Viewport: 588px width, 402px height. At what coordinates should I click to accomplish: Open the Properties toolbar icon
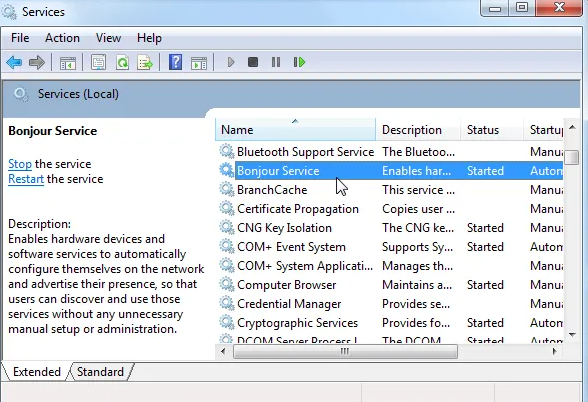click(x=99, y=62)
